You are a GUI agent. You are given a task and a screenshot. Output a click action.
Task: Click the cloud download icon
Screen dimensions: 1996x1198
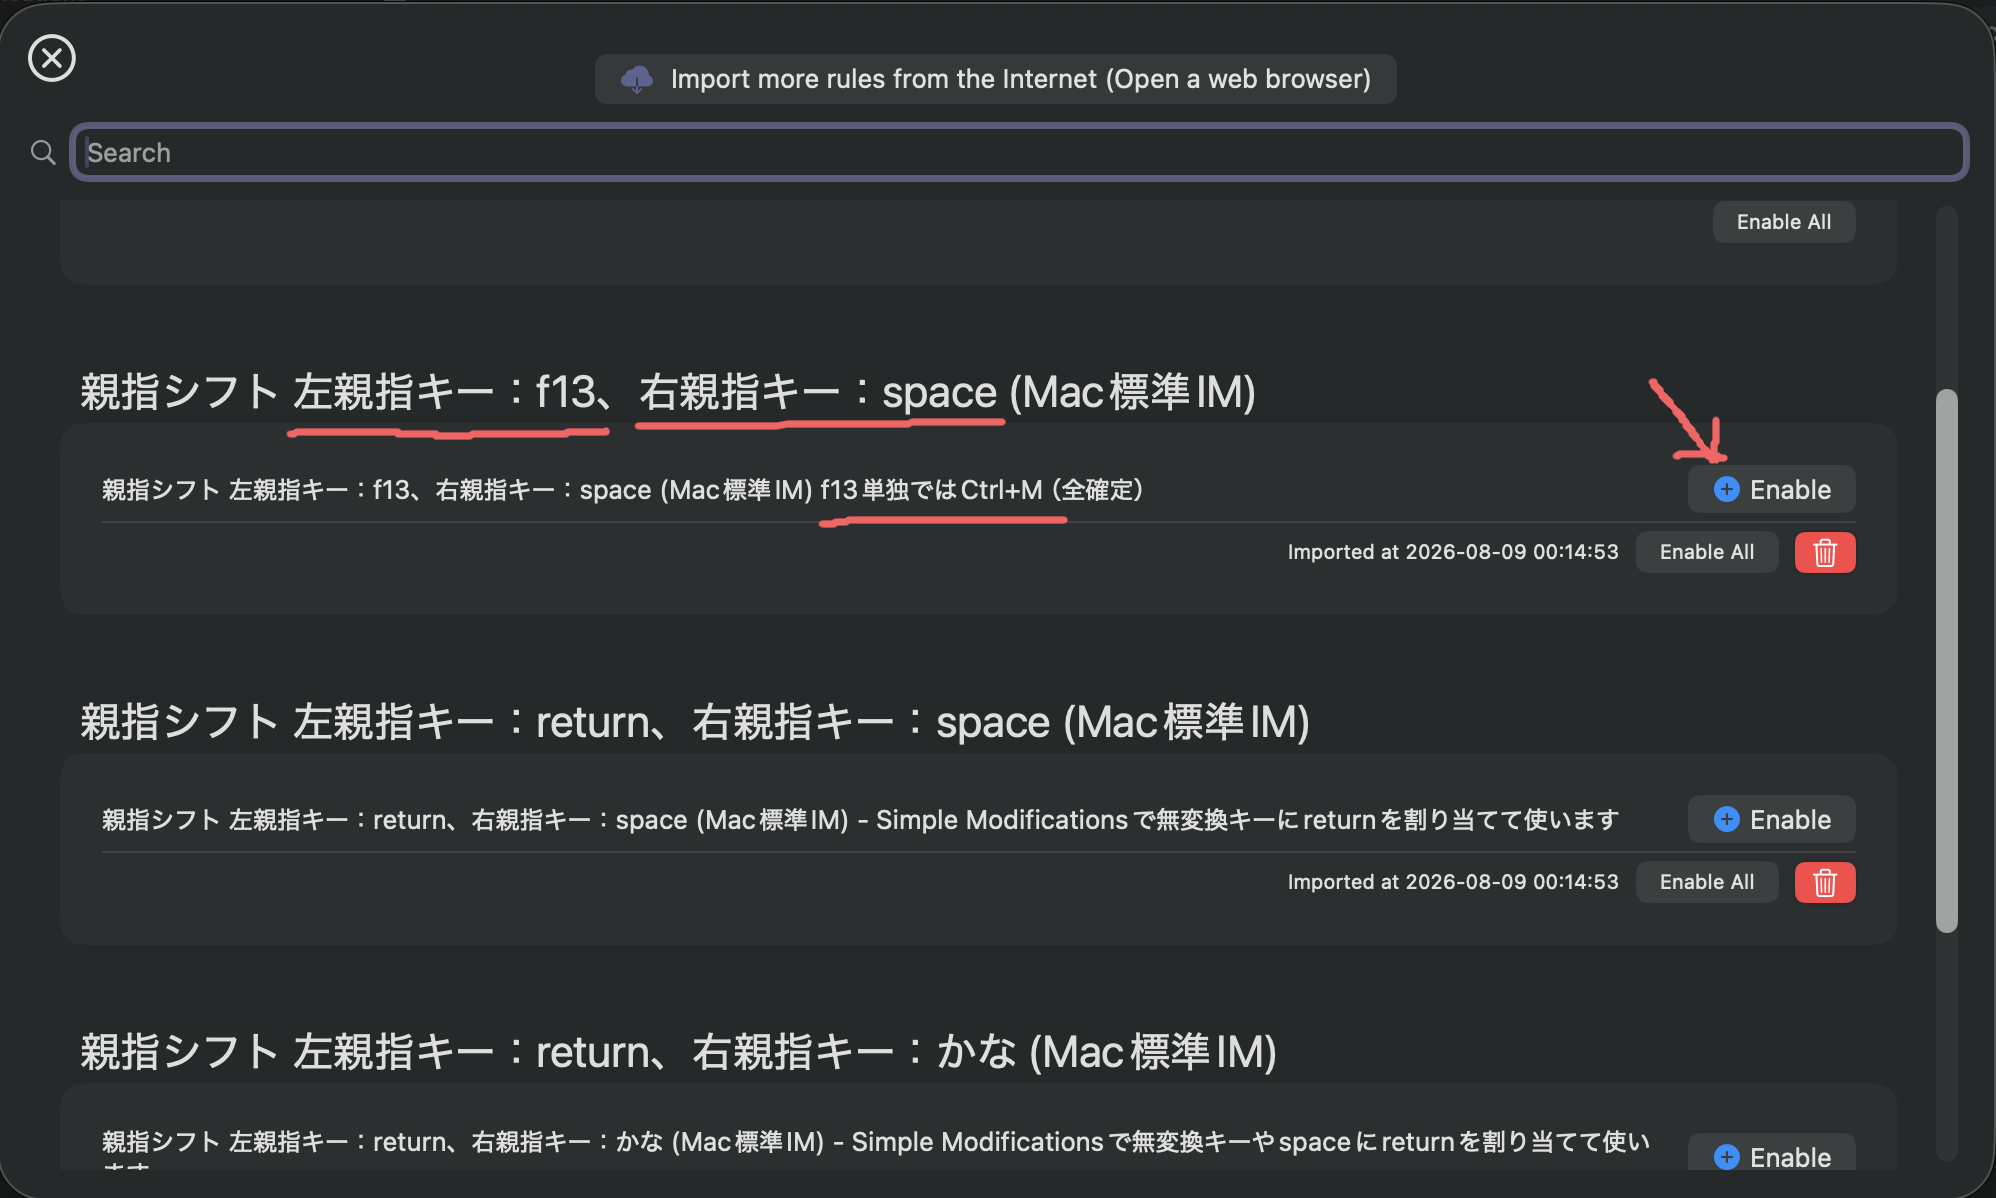tap(637, 79)
